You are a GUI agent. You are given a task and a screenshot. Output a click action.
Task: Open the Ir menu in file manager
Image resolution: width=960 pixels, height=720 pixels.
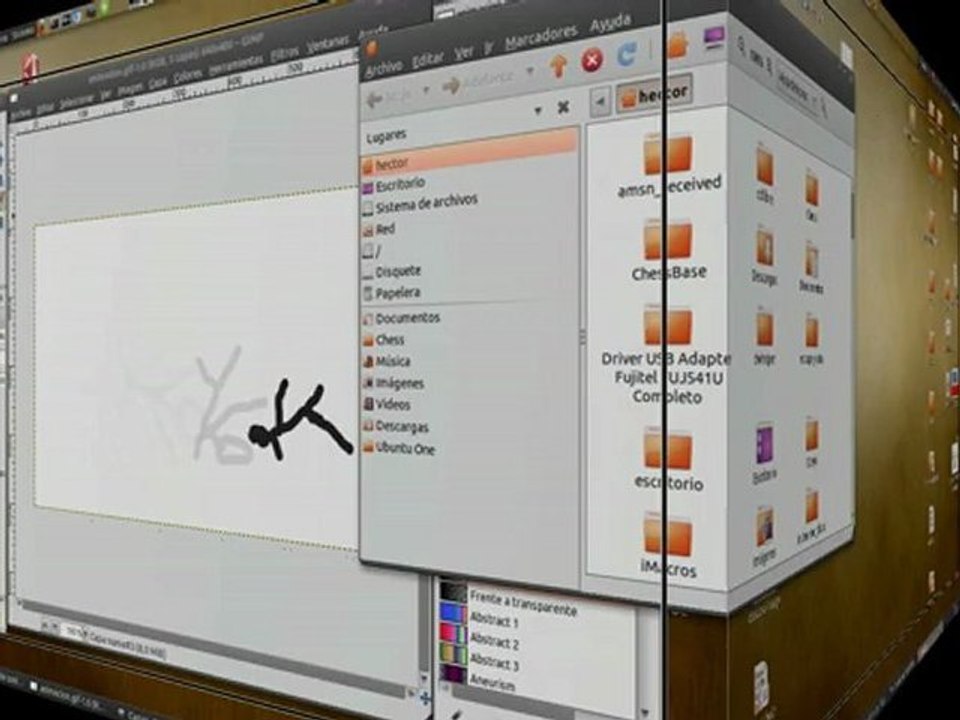pyautogui.click(x=489, y=48)
